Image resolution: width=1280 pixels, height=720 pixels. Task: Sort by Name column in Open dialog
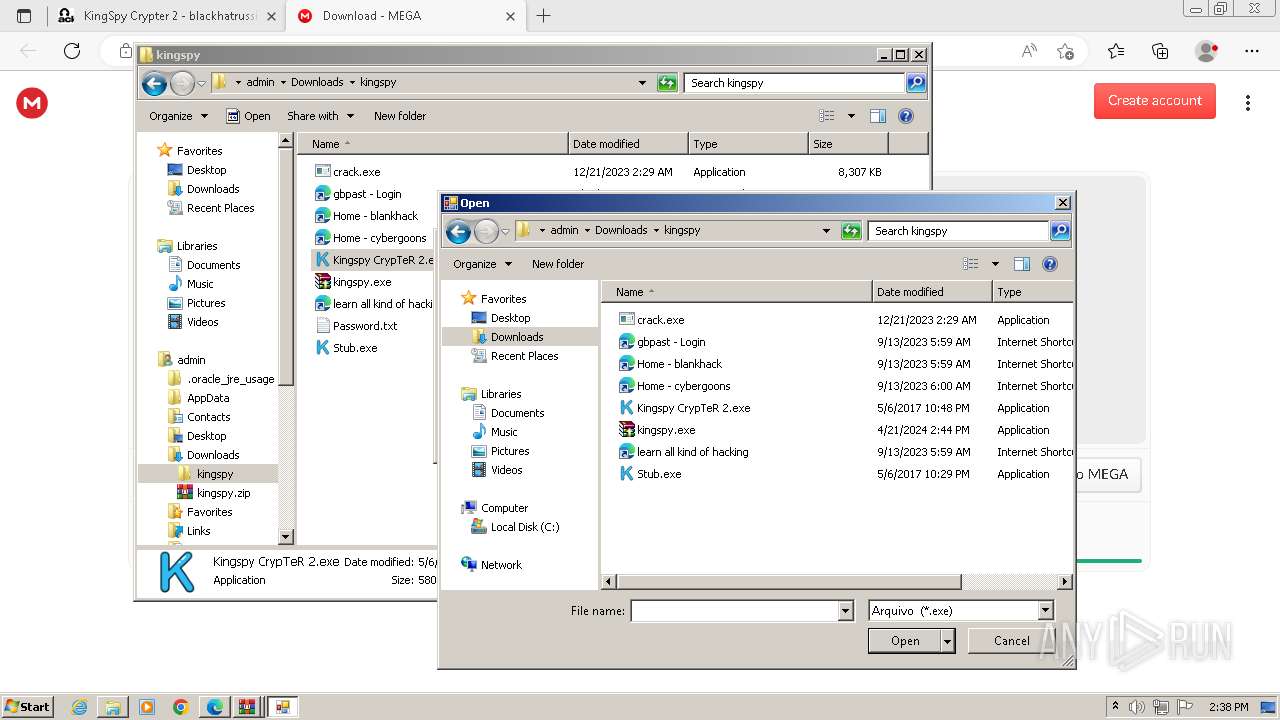point(736,292)
